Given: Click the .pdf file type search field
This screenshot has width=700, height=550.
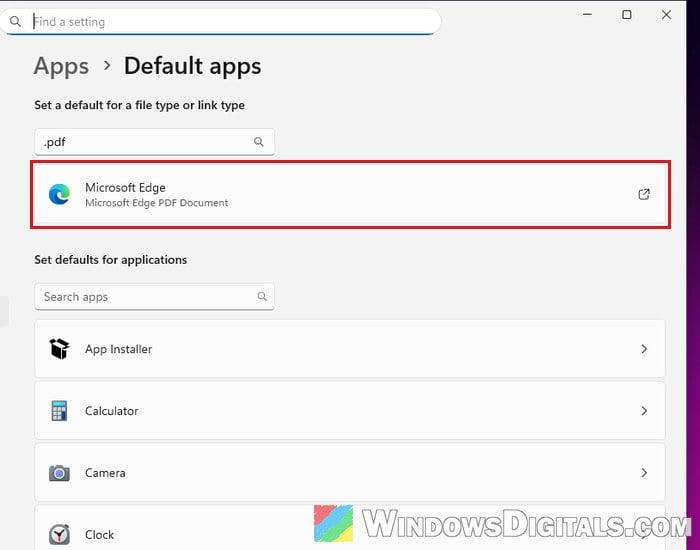Looking at the screenshot, I should tap(154, 142).
